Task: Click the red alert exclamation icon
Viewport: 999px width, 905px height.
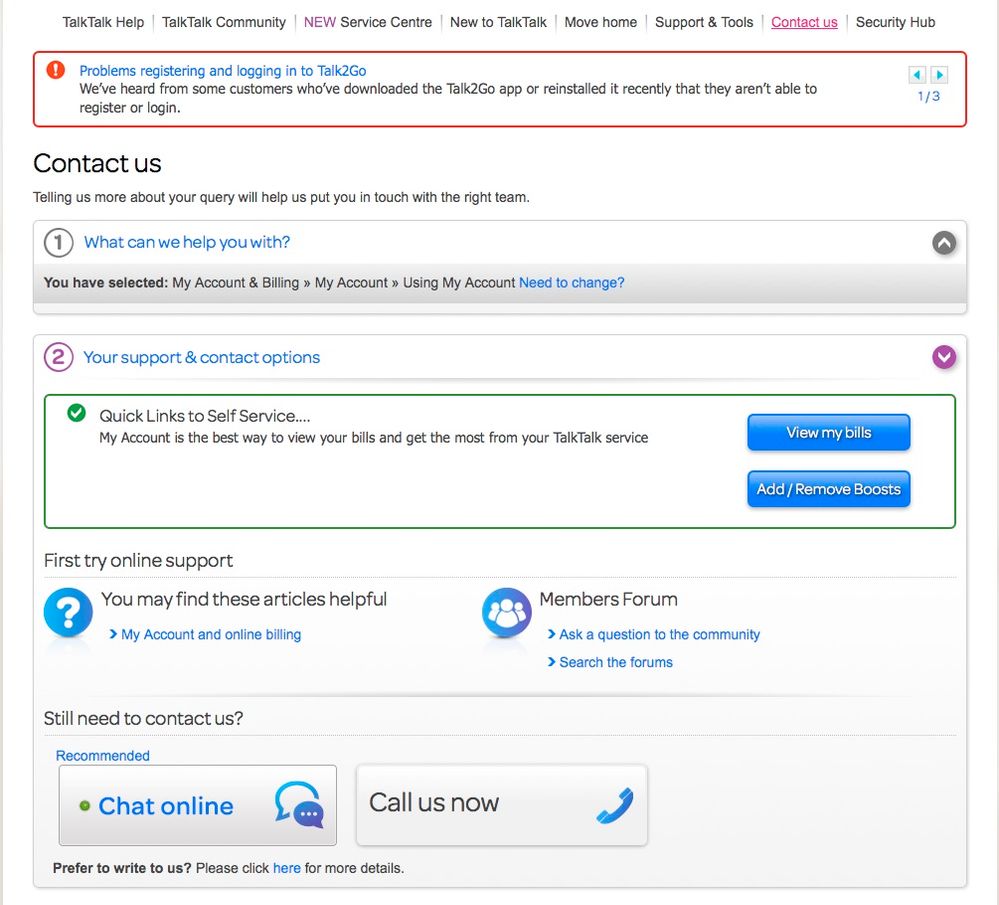Action: 55,69
